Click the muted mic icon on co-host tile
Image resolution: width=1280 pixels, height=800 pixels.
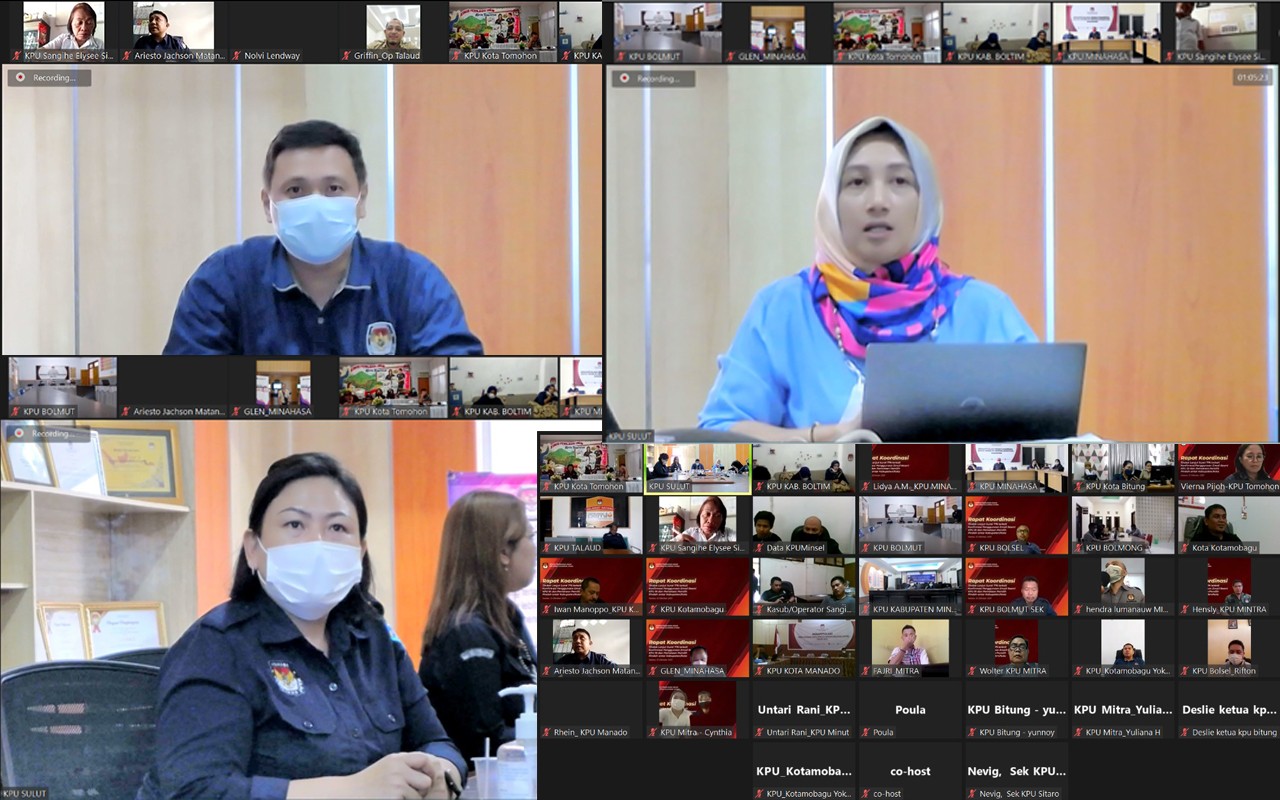coord(866,794)
